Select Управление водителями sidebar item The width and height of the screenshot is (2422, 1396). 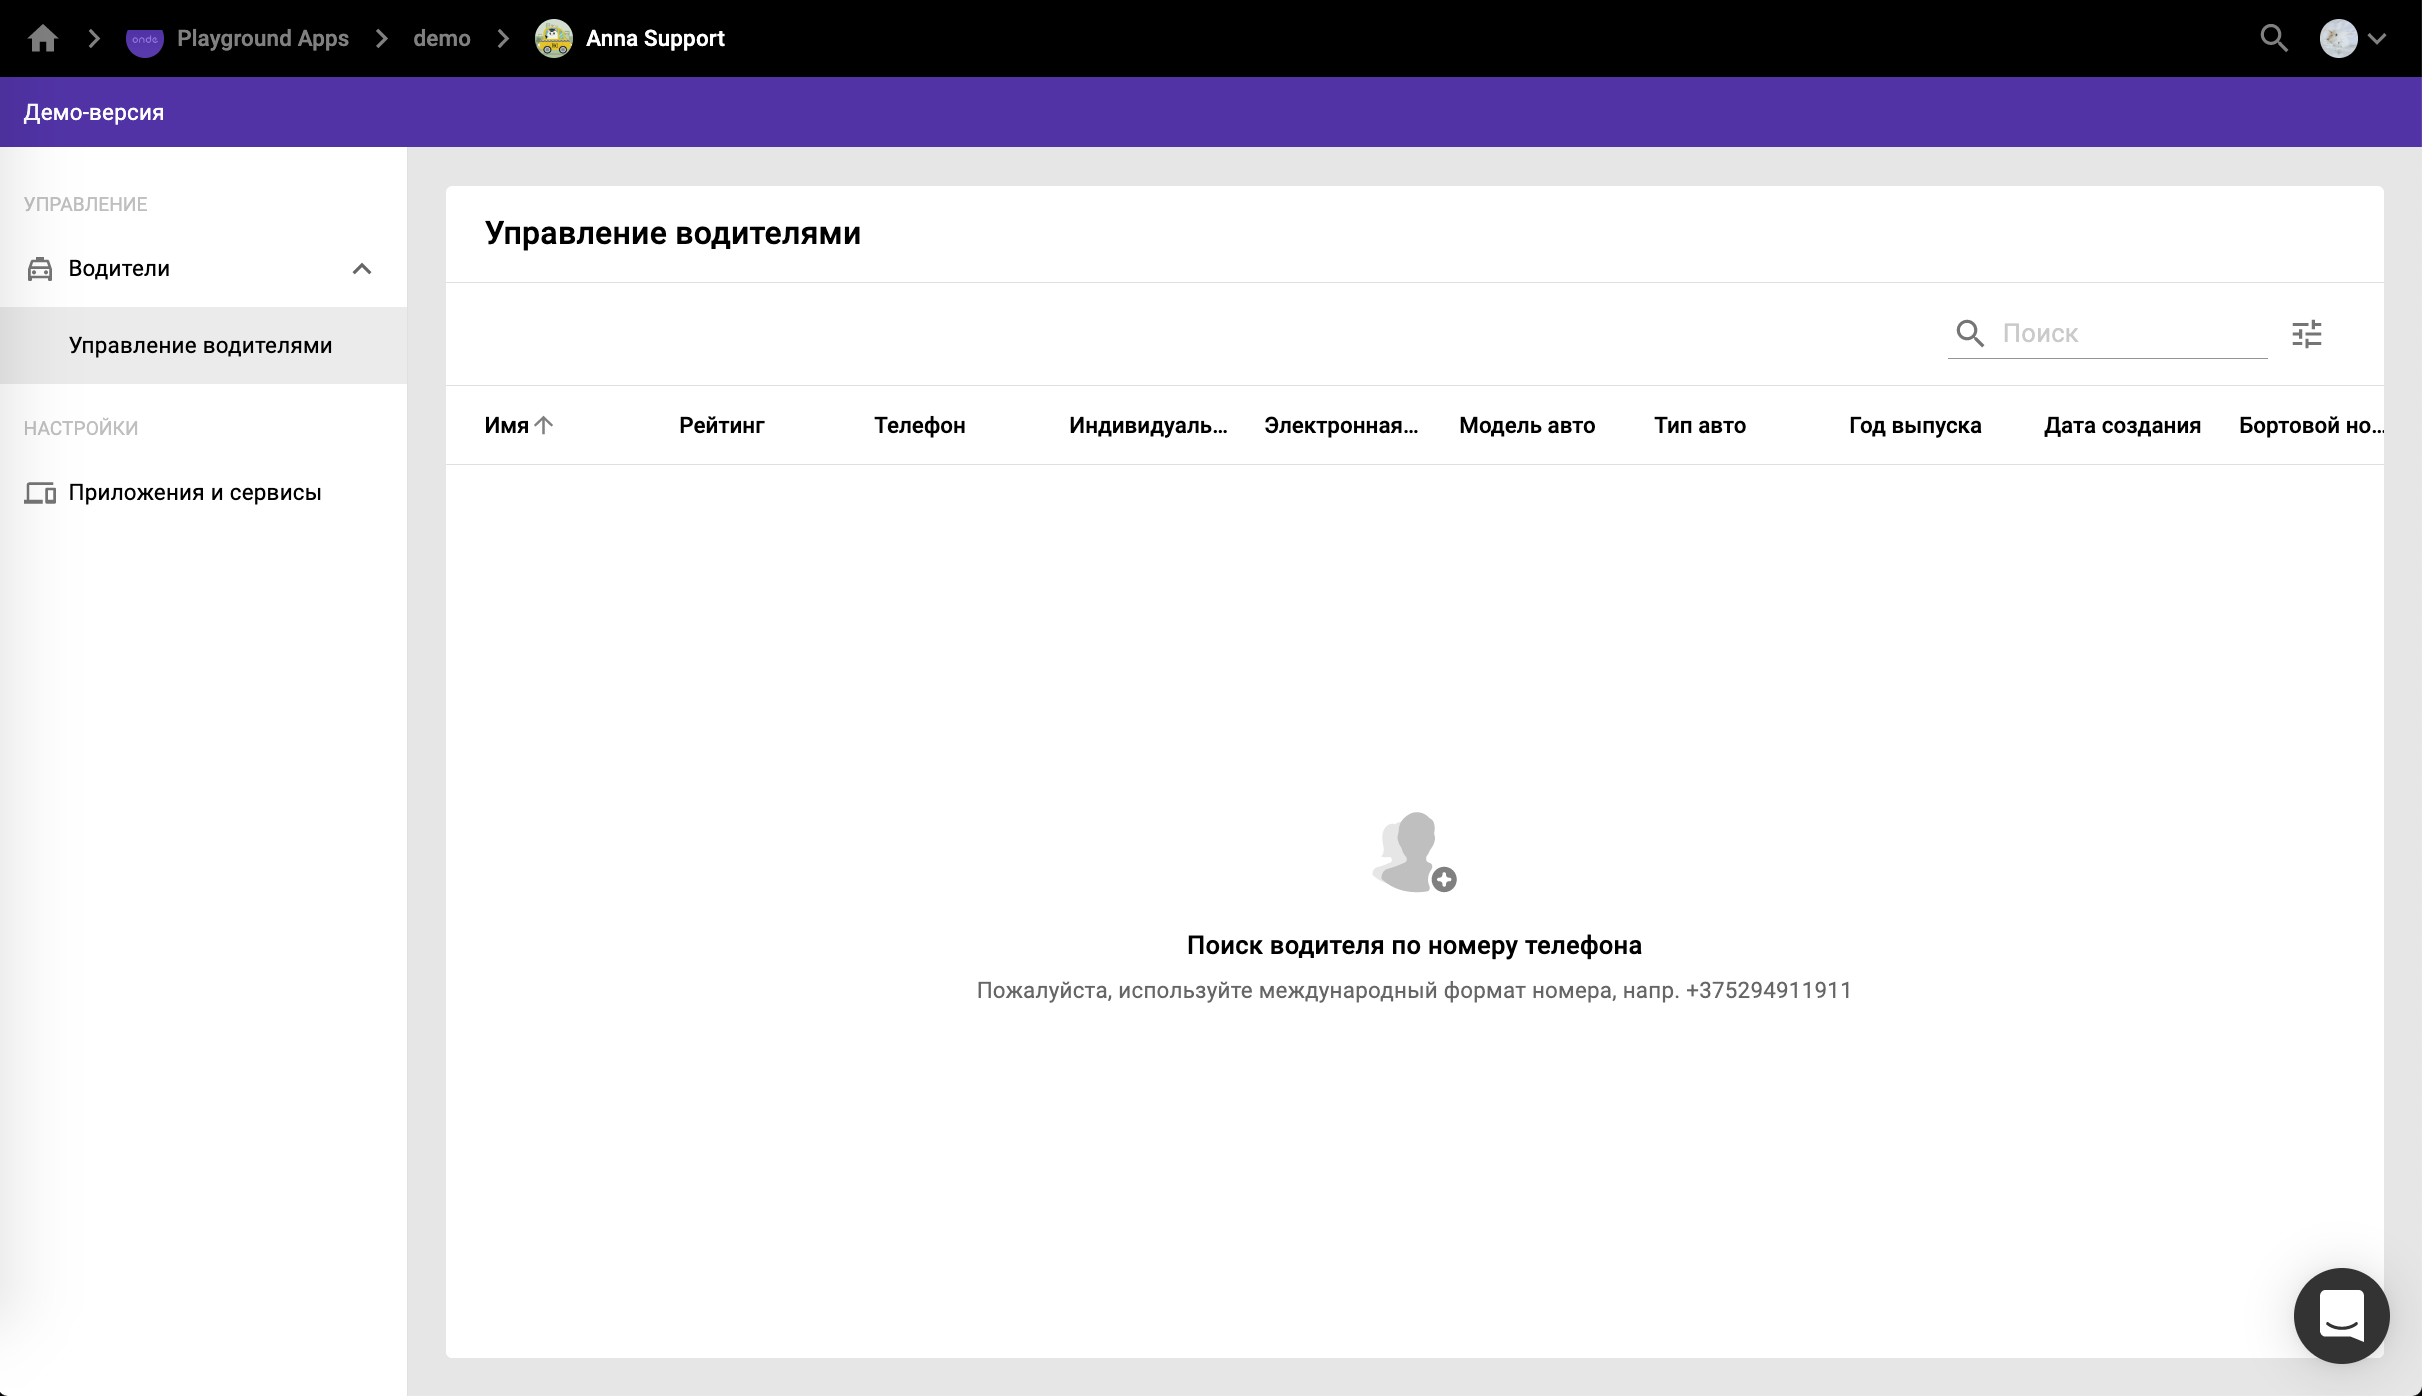tap(200, 345)
